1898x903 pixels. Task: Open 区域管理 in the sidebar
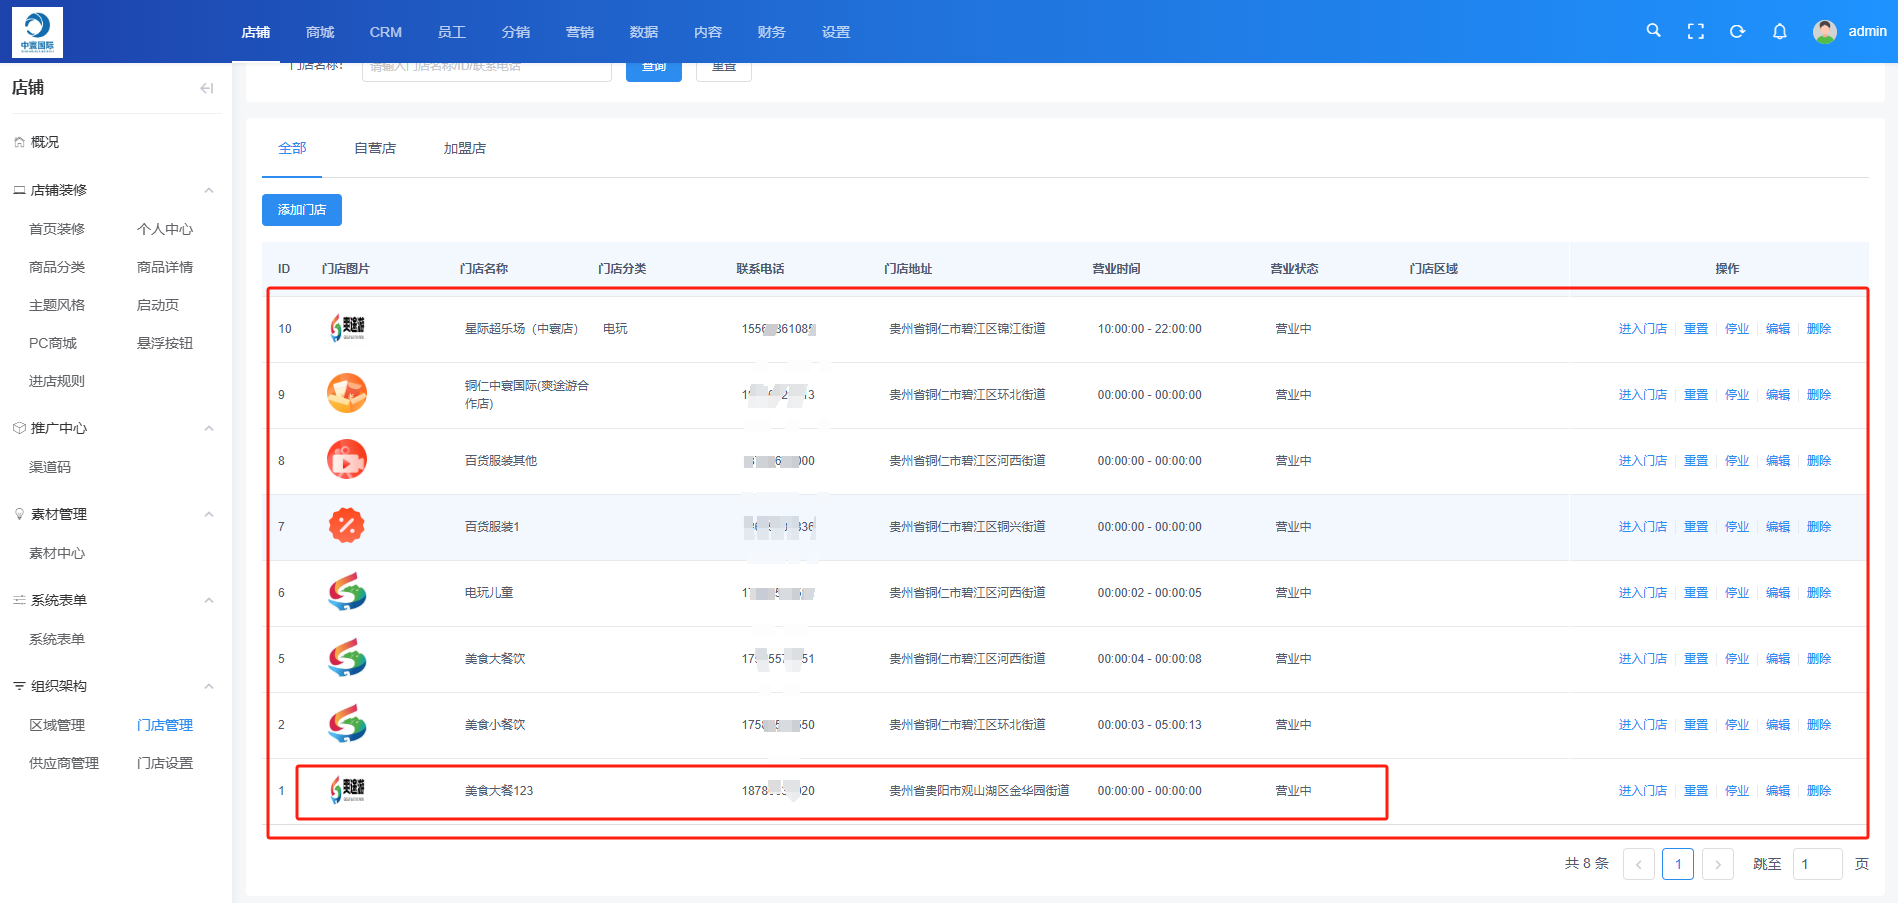tap(57, 725)
